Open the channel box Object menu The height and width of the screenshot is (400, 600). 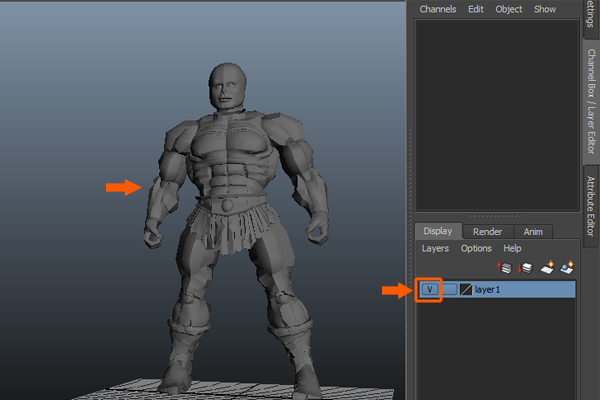tap(509, 9)
